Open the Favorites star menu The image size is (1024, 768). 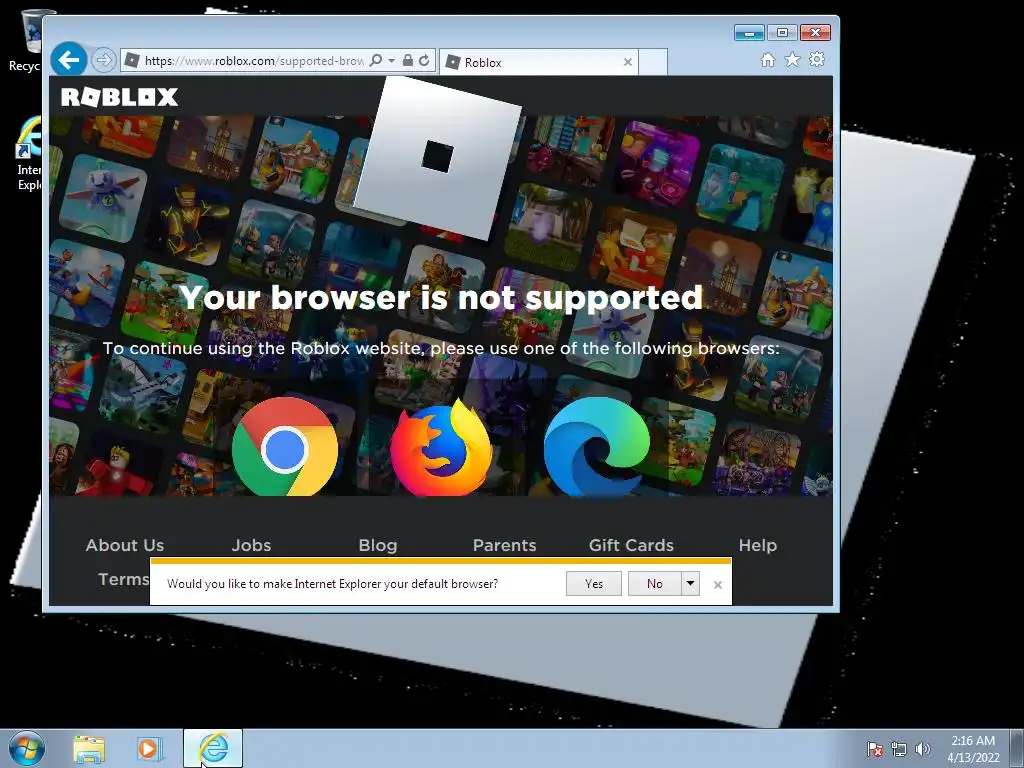[792, 60]
